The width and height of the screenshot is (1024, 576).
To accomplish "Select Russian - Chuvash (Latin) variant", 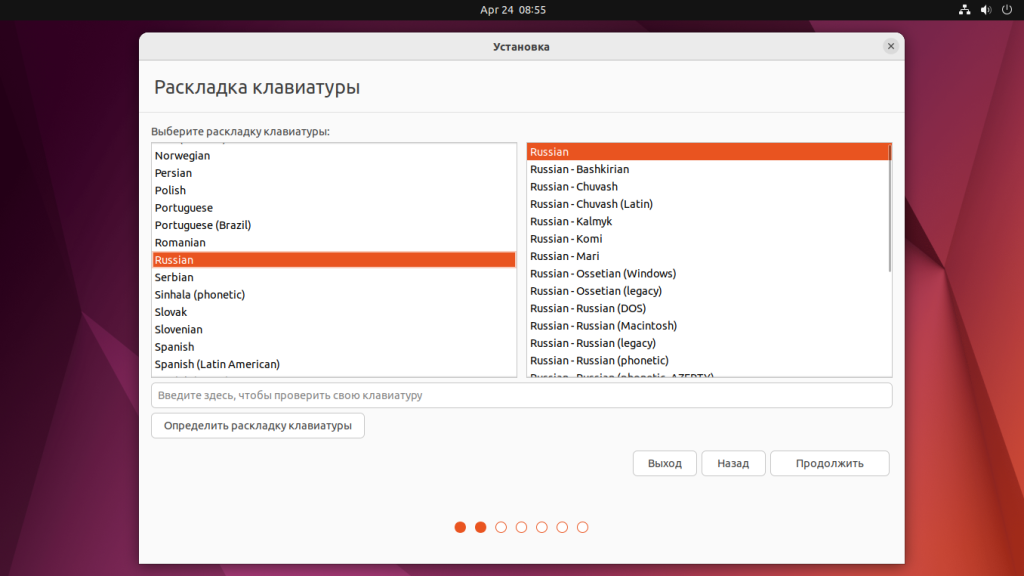I will pos(591,204).
